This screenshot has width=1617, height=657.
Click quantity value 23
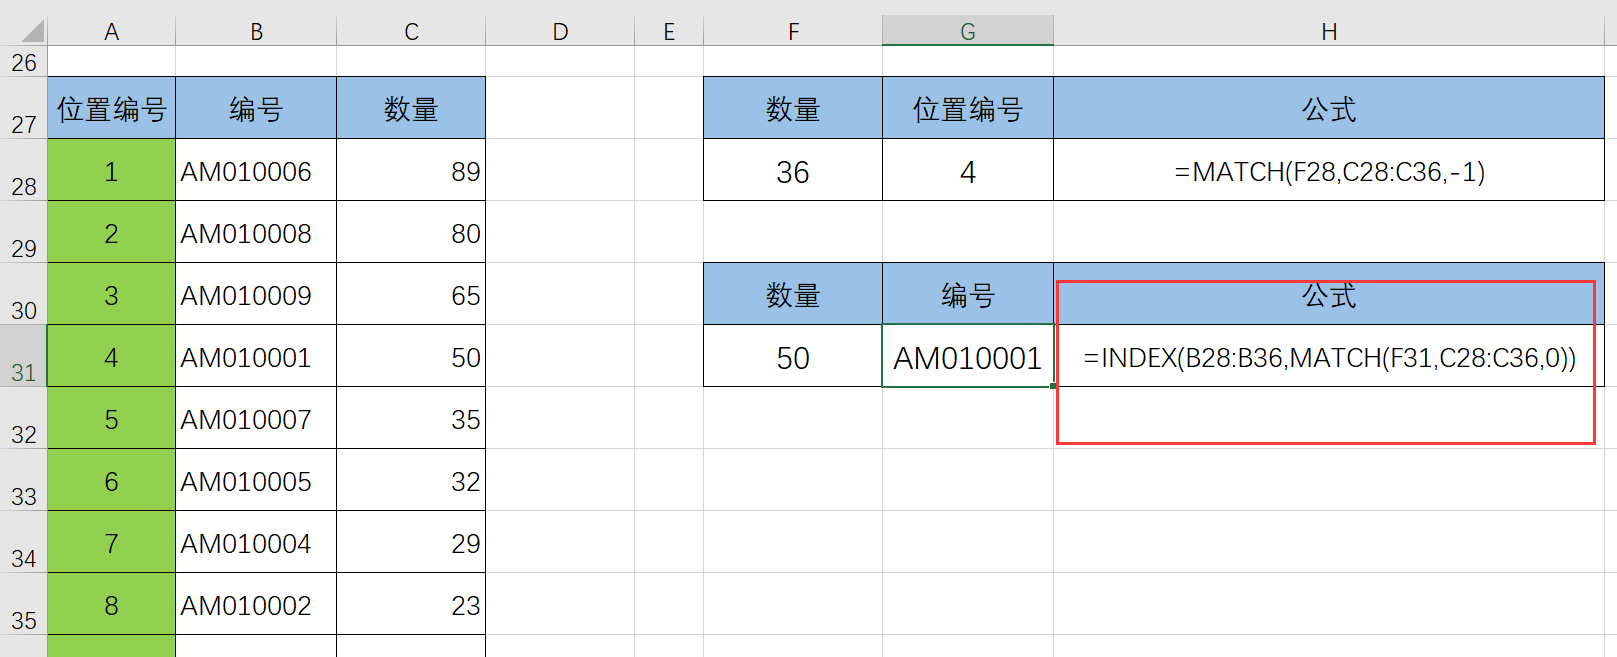click(411, 604)
